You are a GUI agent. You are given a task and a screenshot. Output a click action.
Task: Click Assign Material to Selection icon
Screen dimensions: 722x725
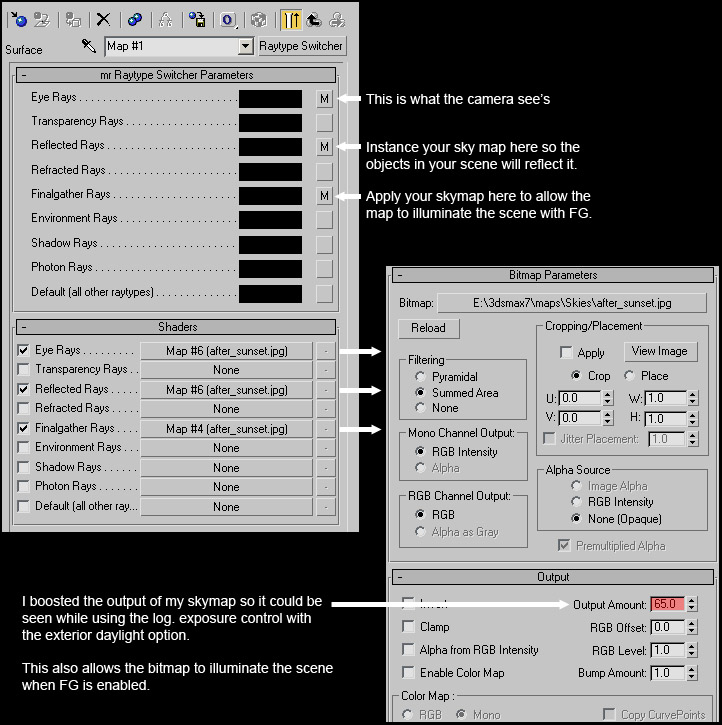coord(73,20)
